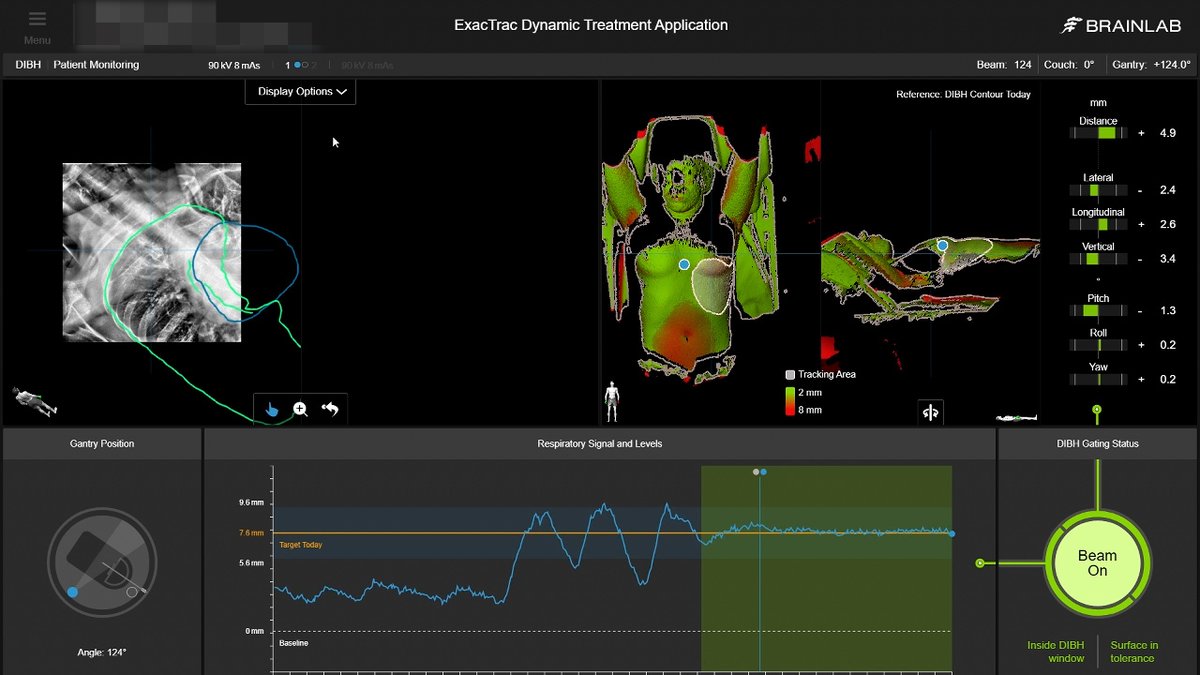Open the Patient Monitoring tab

pyautogui.click(x=96, y=65)
